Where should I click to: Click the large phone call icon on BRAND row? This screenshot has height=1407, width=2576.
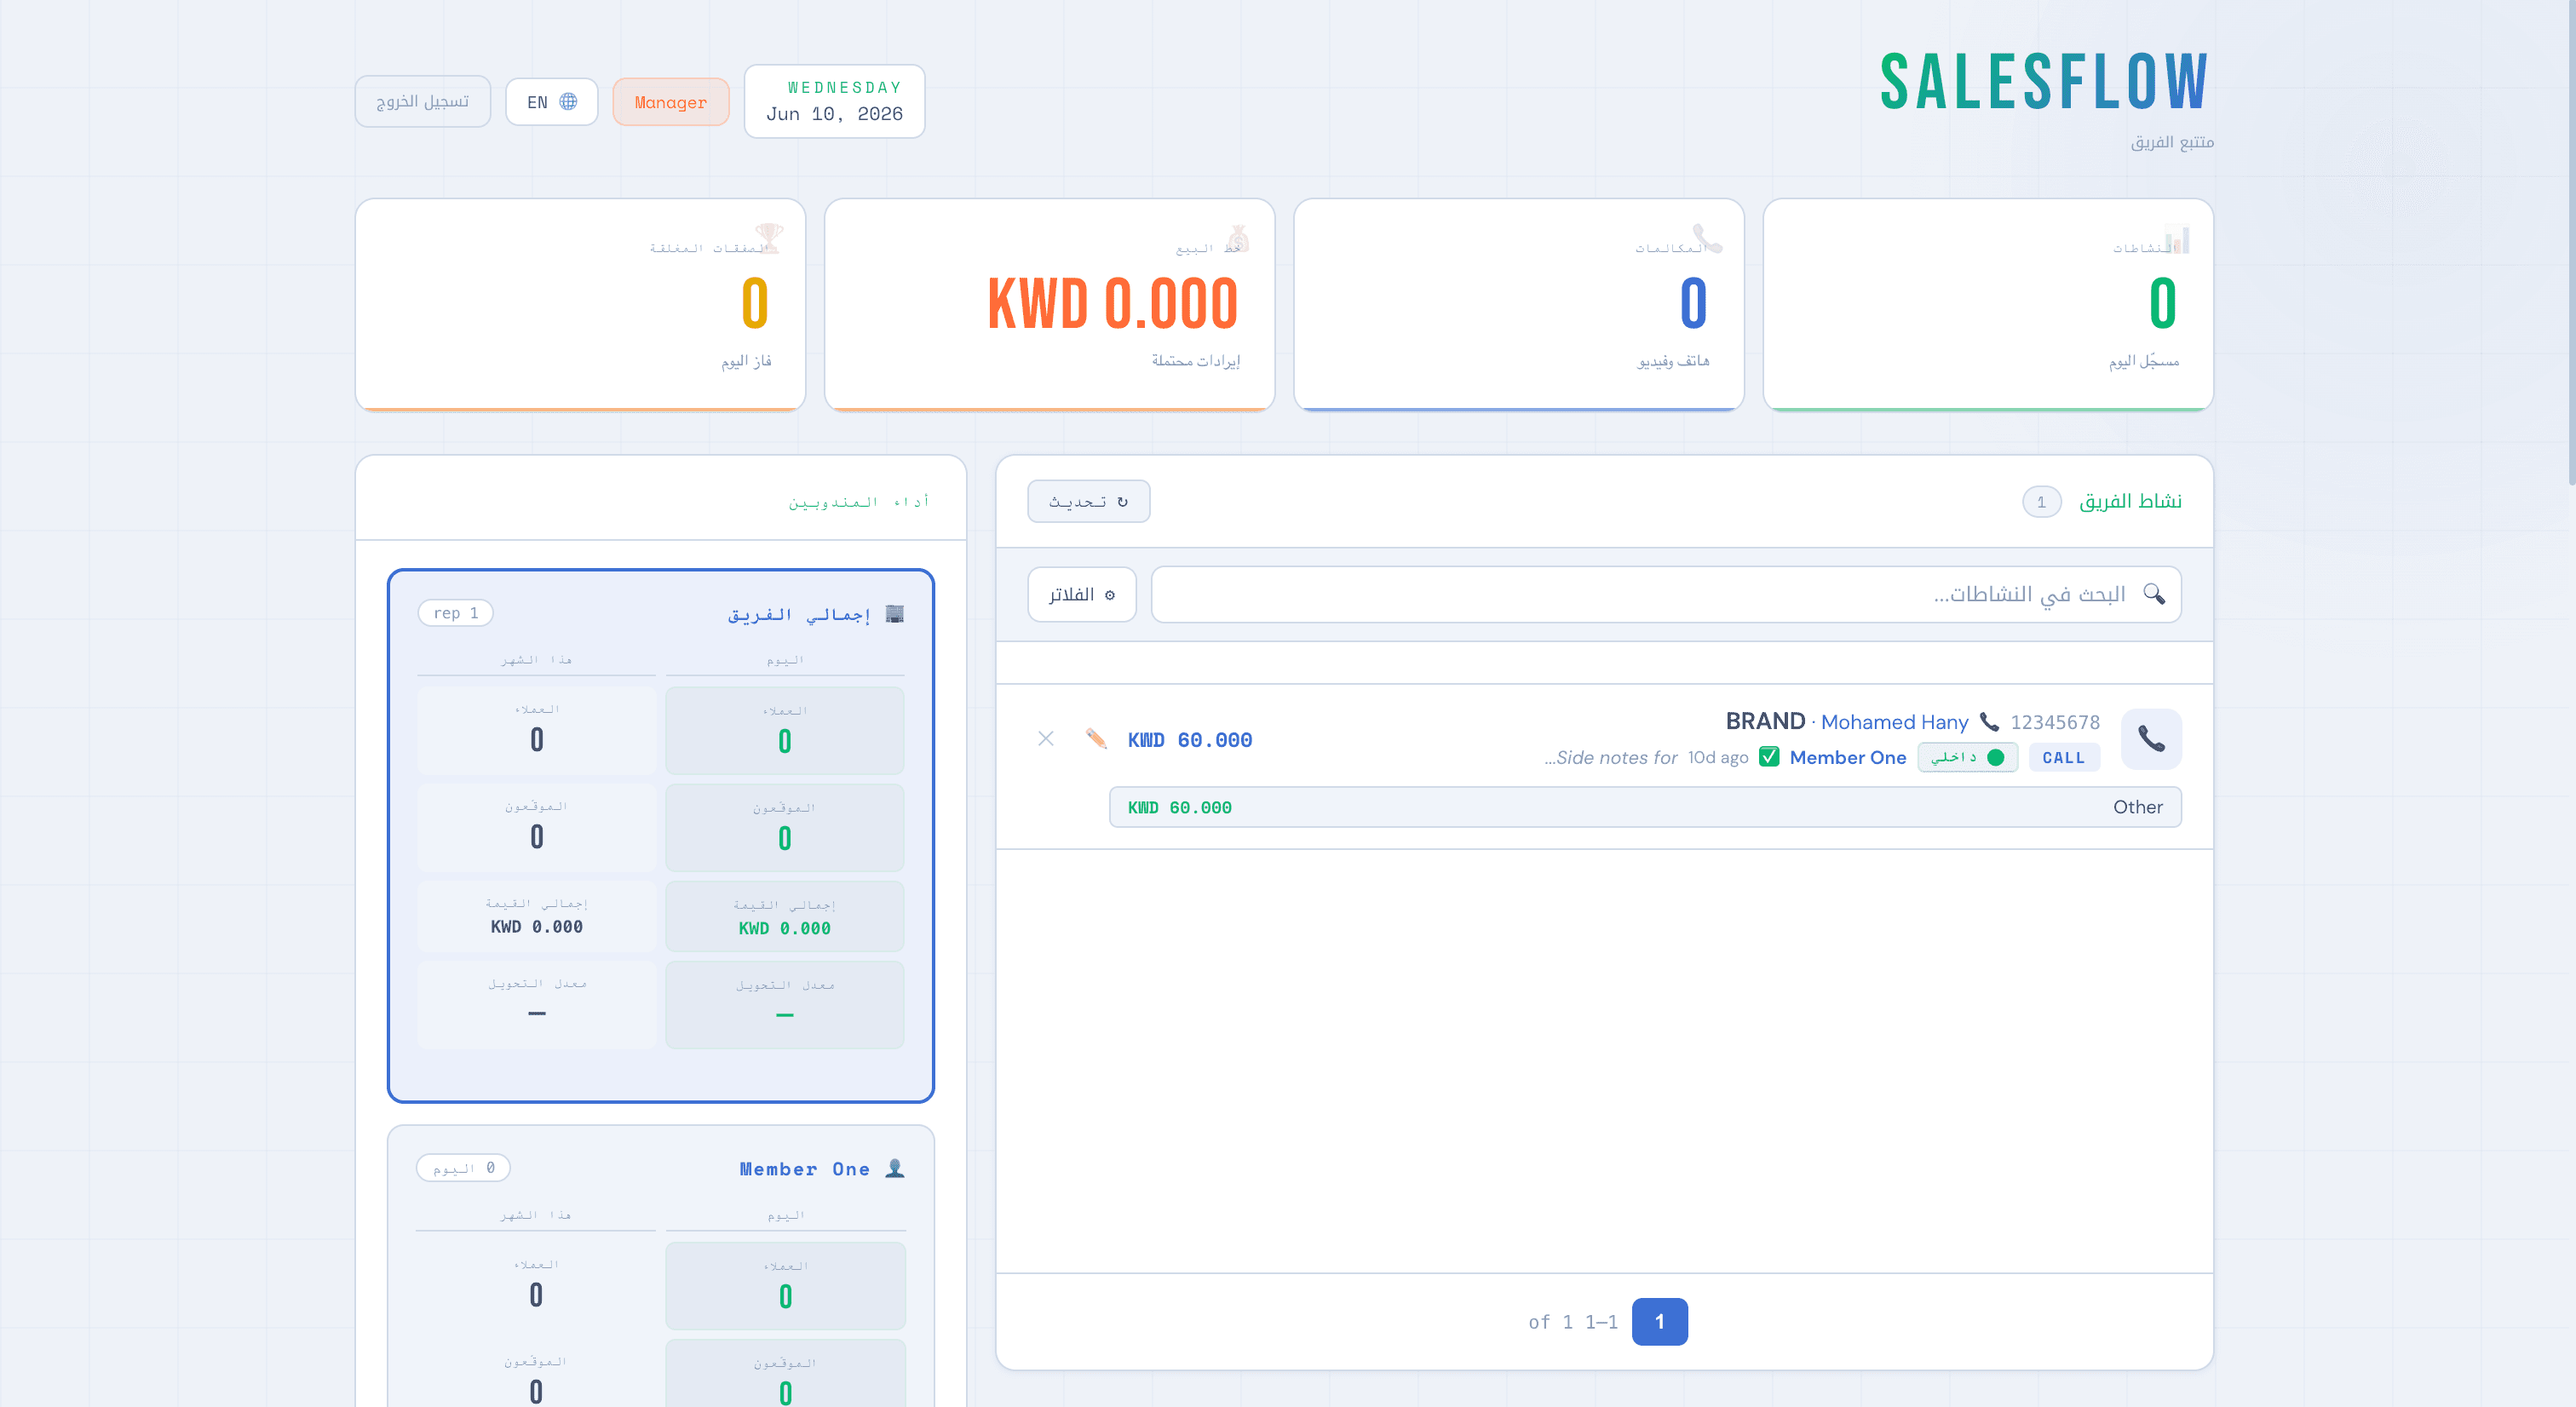pos(2151,738)
